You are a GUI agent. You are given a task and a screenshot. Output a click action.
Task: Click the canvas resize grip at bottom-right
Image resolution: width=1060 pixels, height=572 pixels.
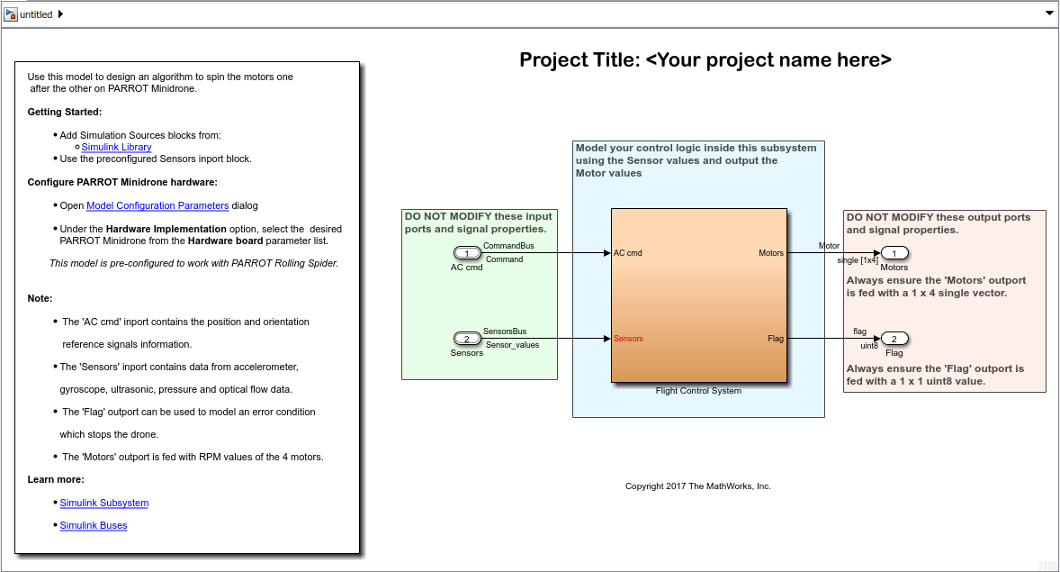(x=1051, y=564)
